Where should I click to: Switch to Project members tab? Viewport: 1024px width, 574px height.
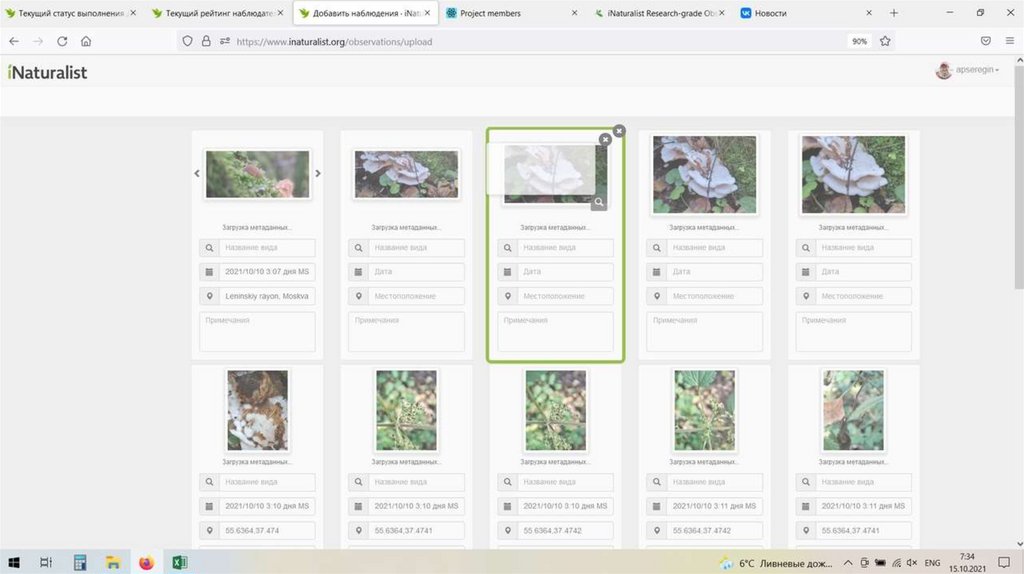point(511,13)
